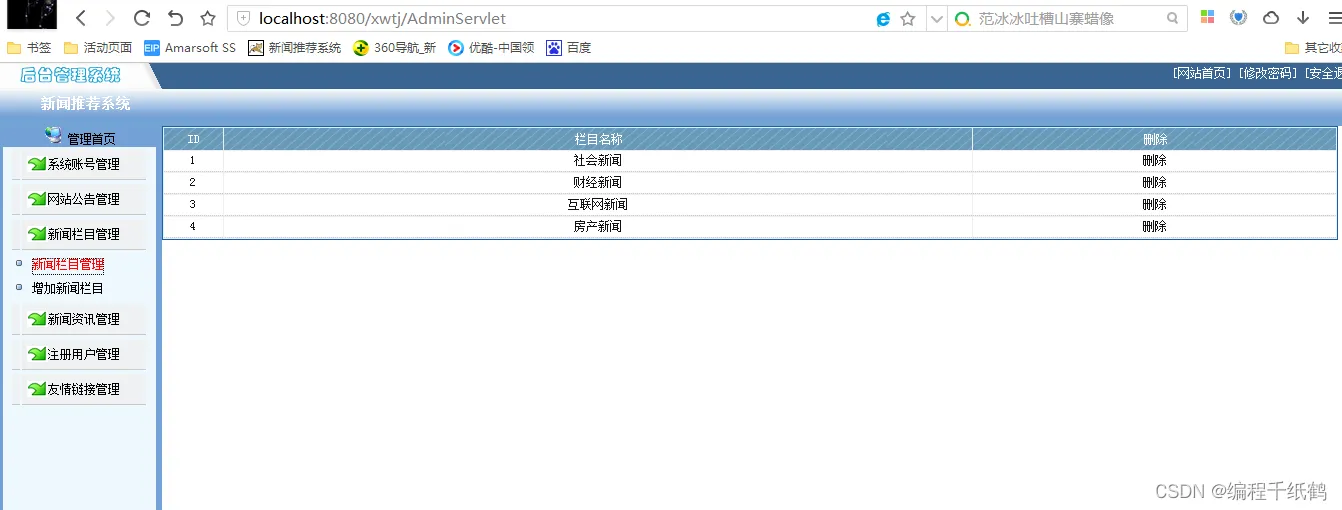1342x510 pixels.
Task: Click the 栏目名称 column header
Action: (x=598, y=139)
